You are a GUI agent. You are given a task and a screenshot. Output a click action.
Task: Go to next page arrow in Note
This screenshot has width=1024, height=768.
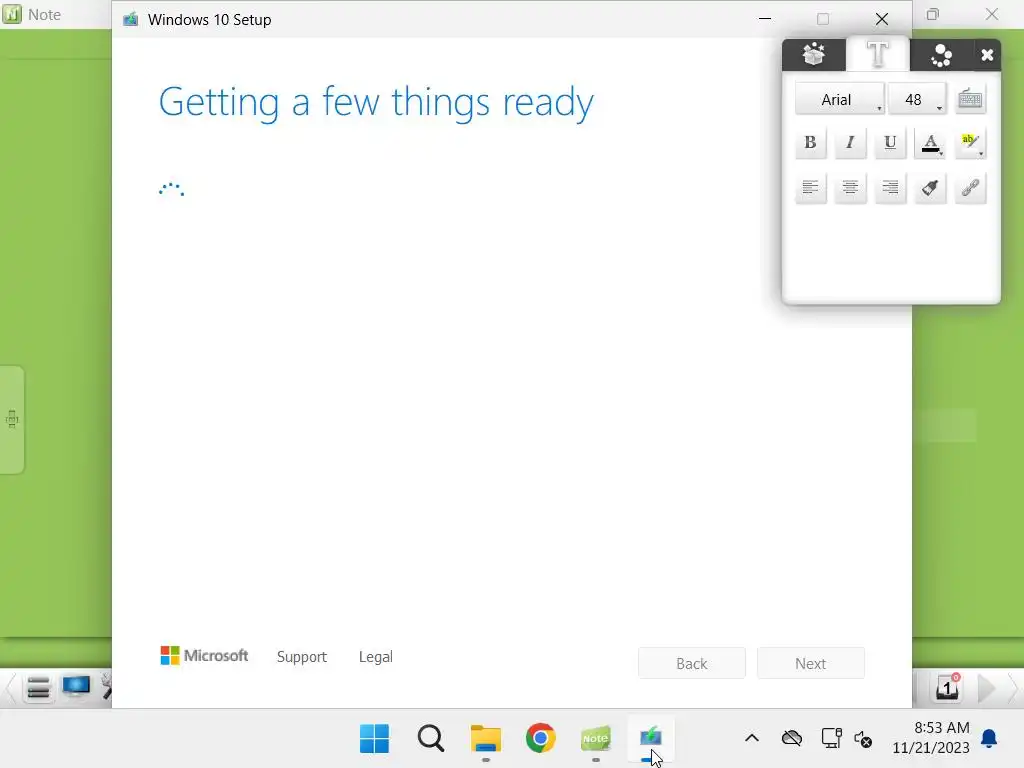987,688
